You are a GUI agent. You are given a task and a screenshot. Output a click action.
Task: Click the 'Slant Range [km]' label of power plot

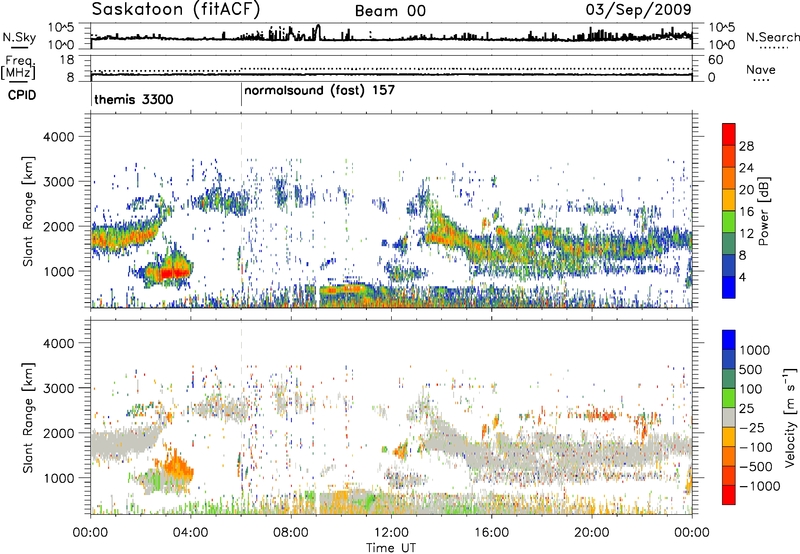click(x=28, y=211)
